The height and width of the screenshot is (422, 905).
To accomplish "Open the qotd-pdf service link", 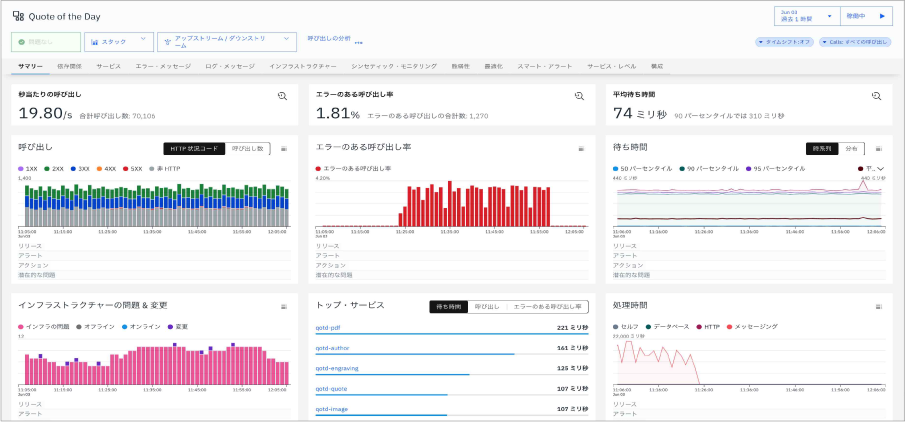I will pos(327,328).
